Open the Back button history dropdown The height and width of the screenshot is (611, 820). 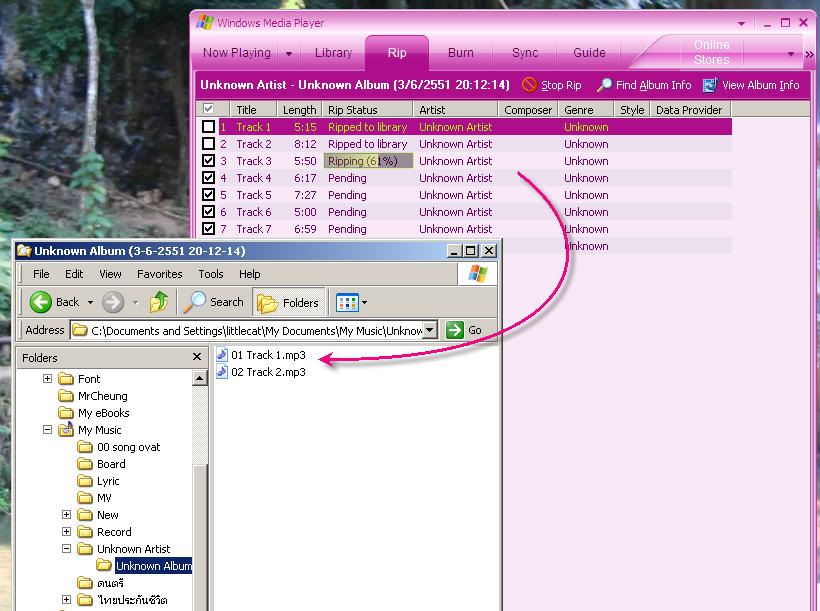tap(90, 302)
